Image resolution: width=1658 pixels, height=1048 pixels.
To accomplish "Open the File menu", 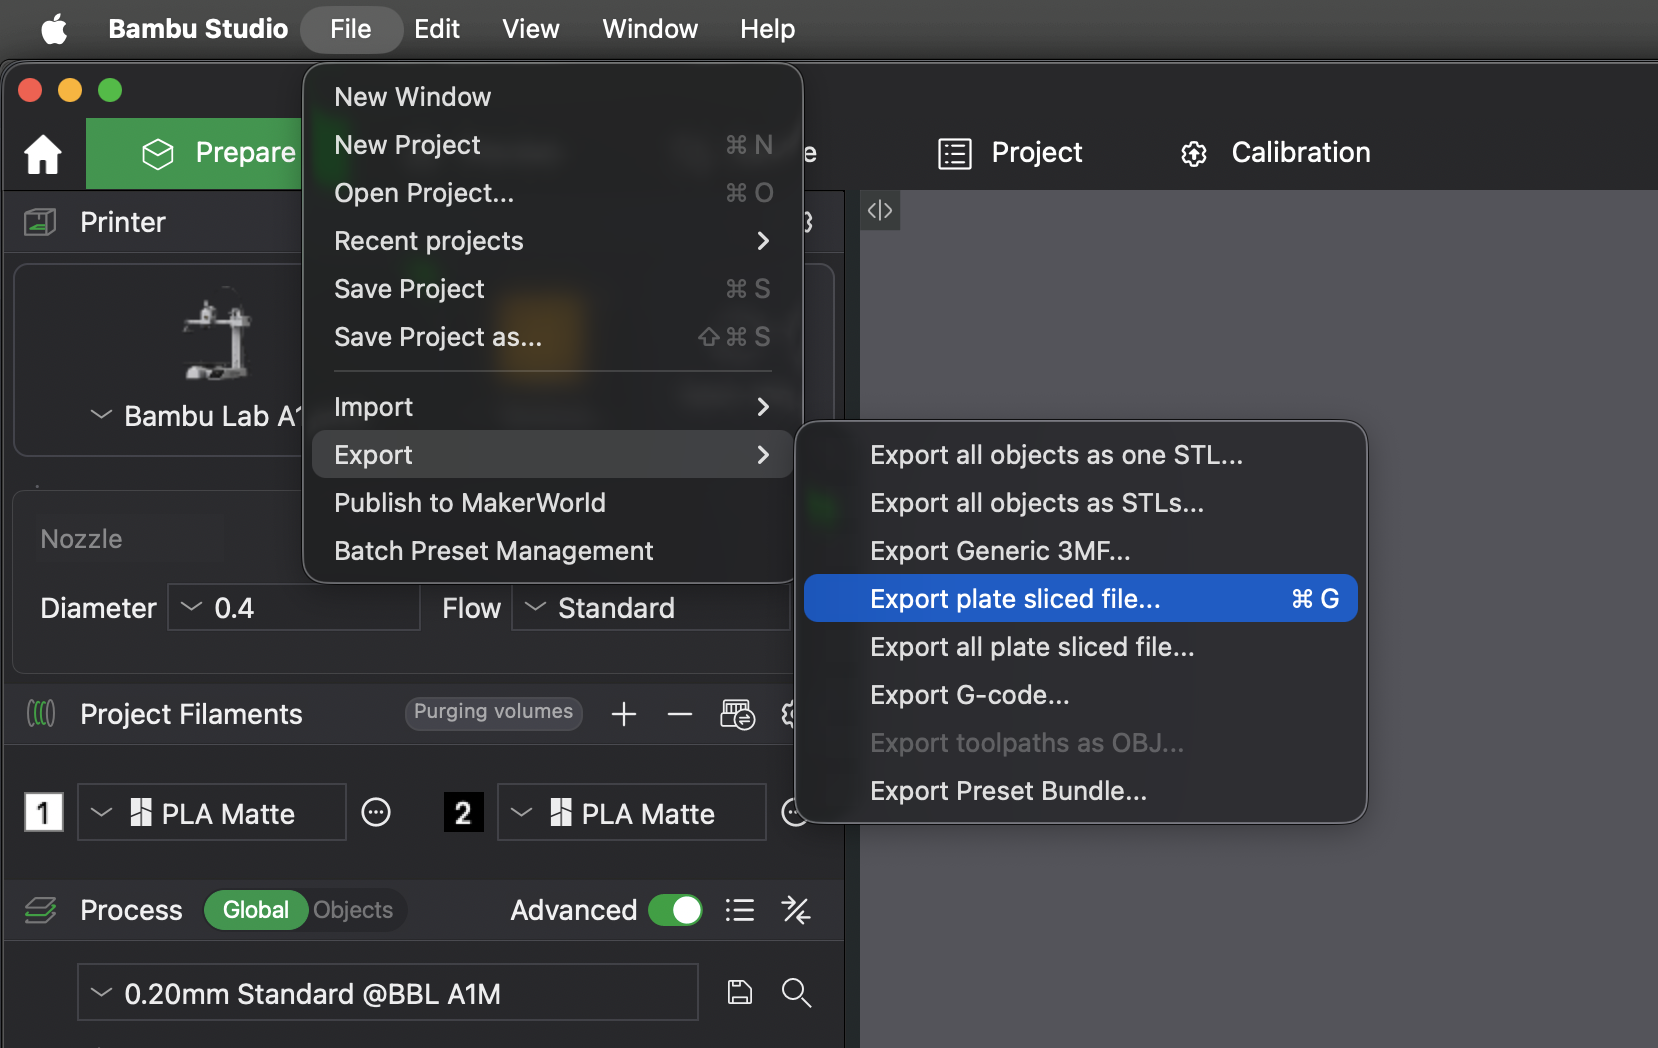I will [351, 29].
